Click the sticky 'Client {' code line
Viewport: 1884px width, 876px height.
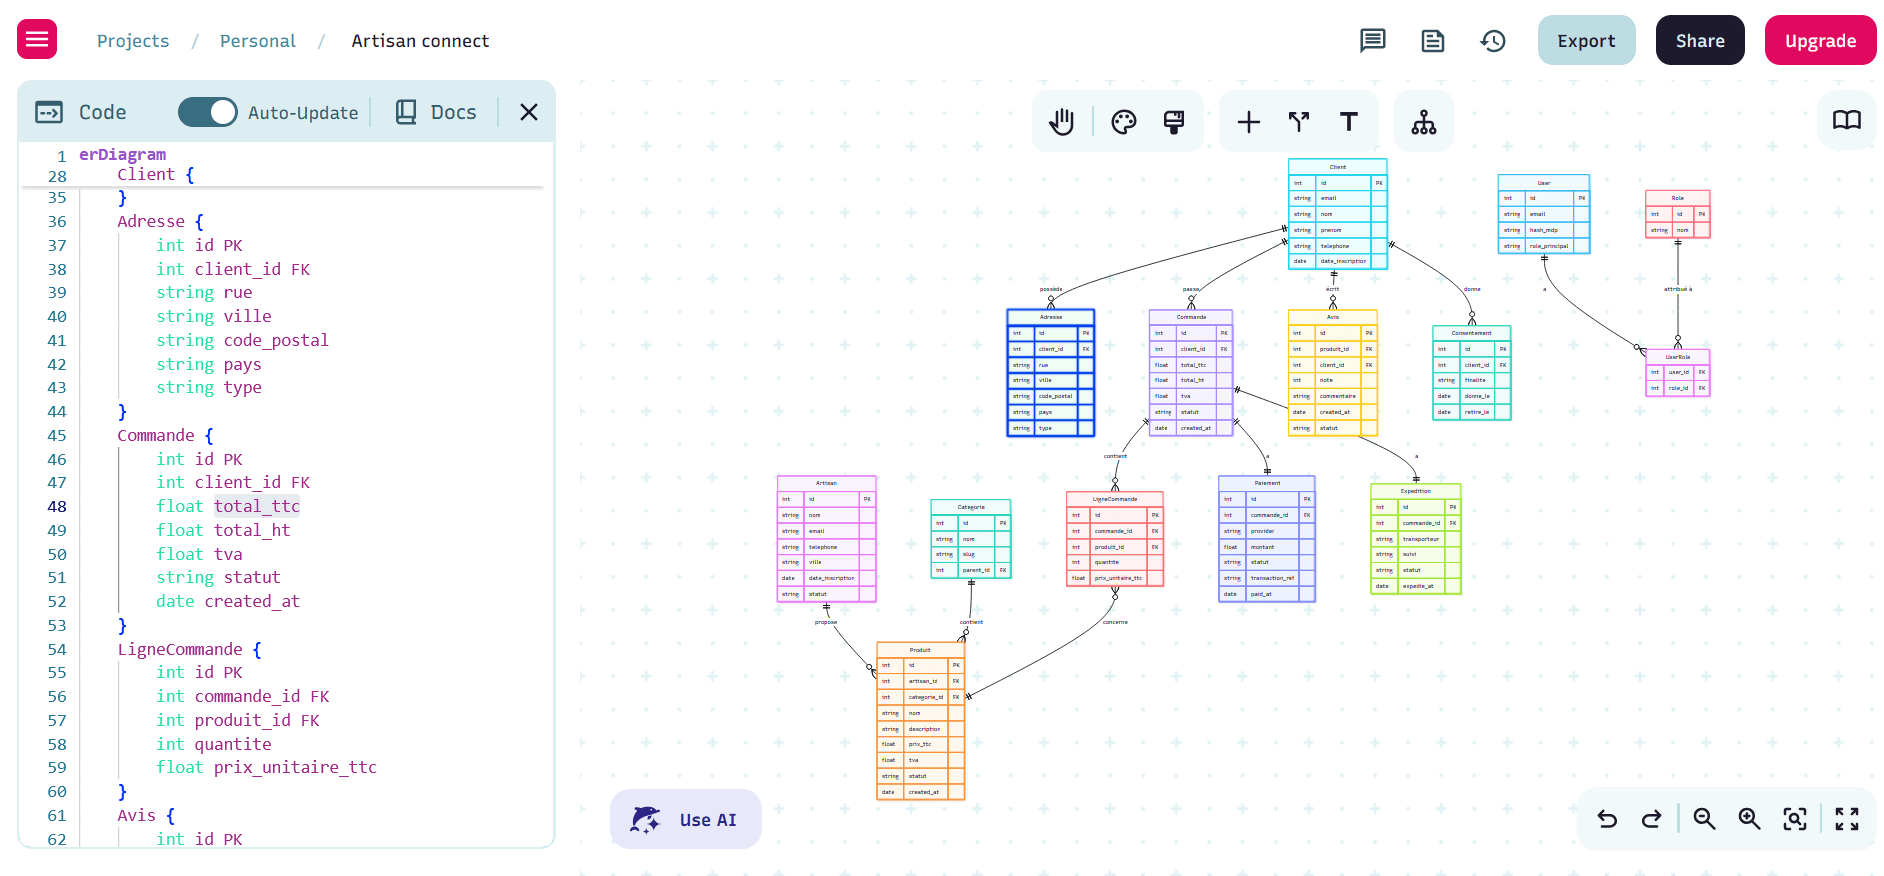(x=156, y=174)
